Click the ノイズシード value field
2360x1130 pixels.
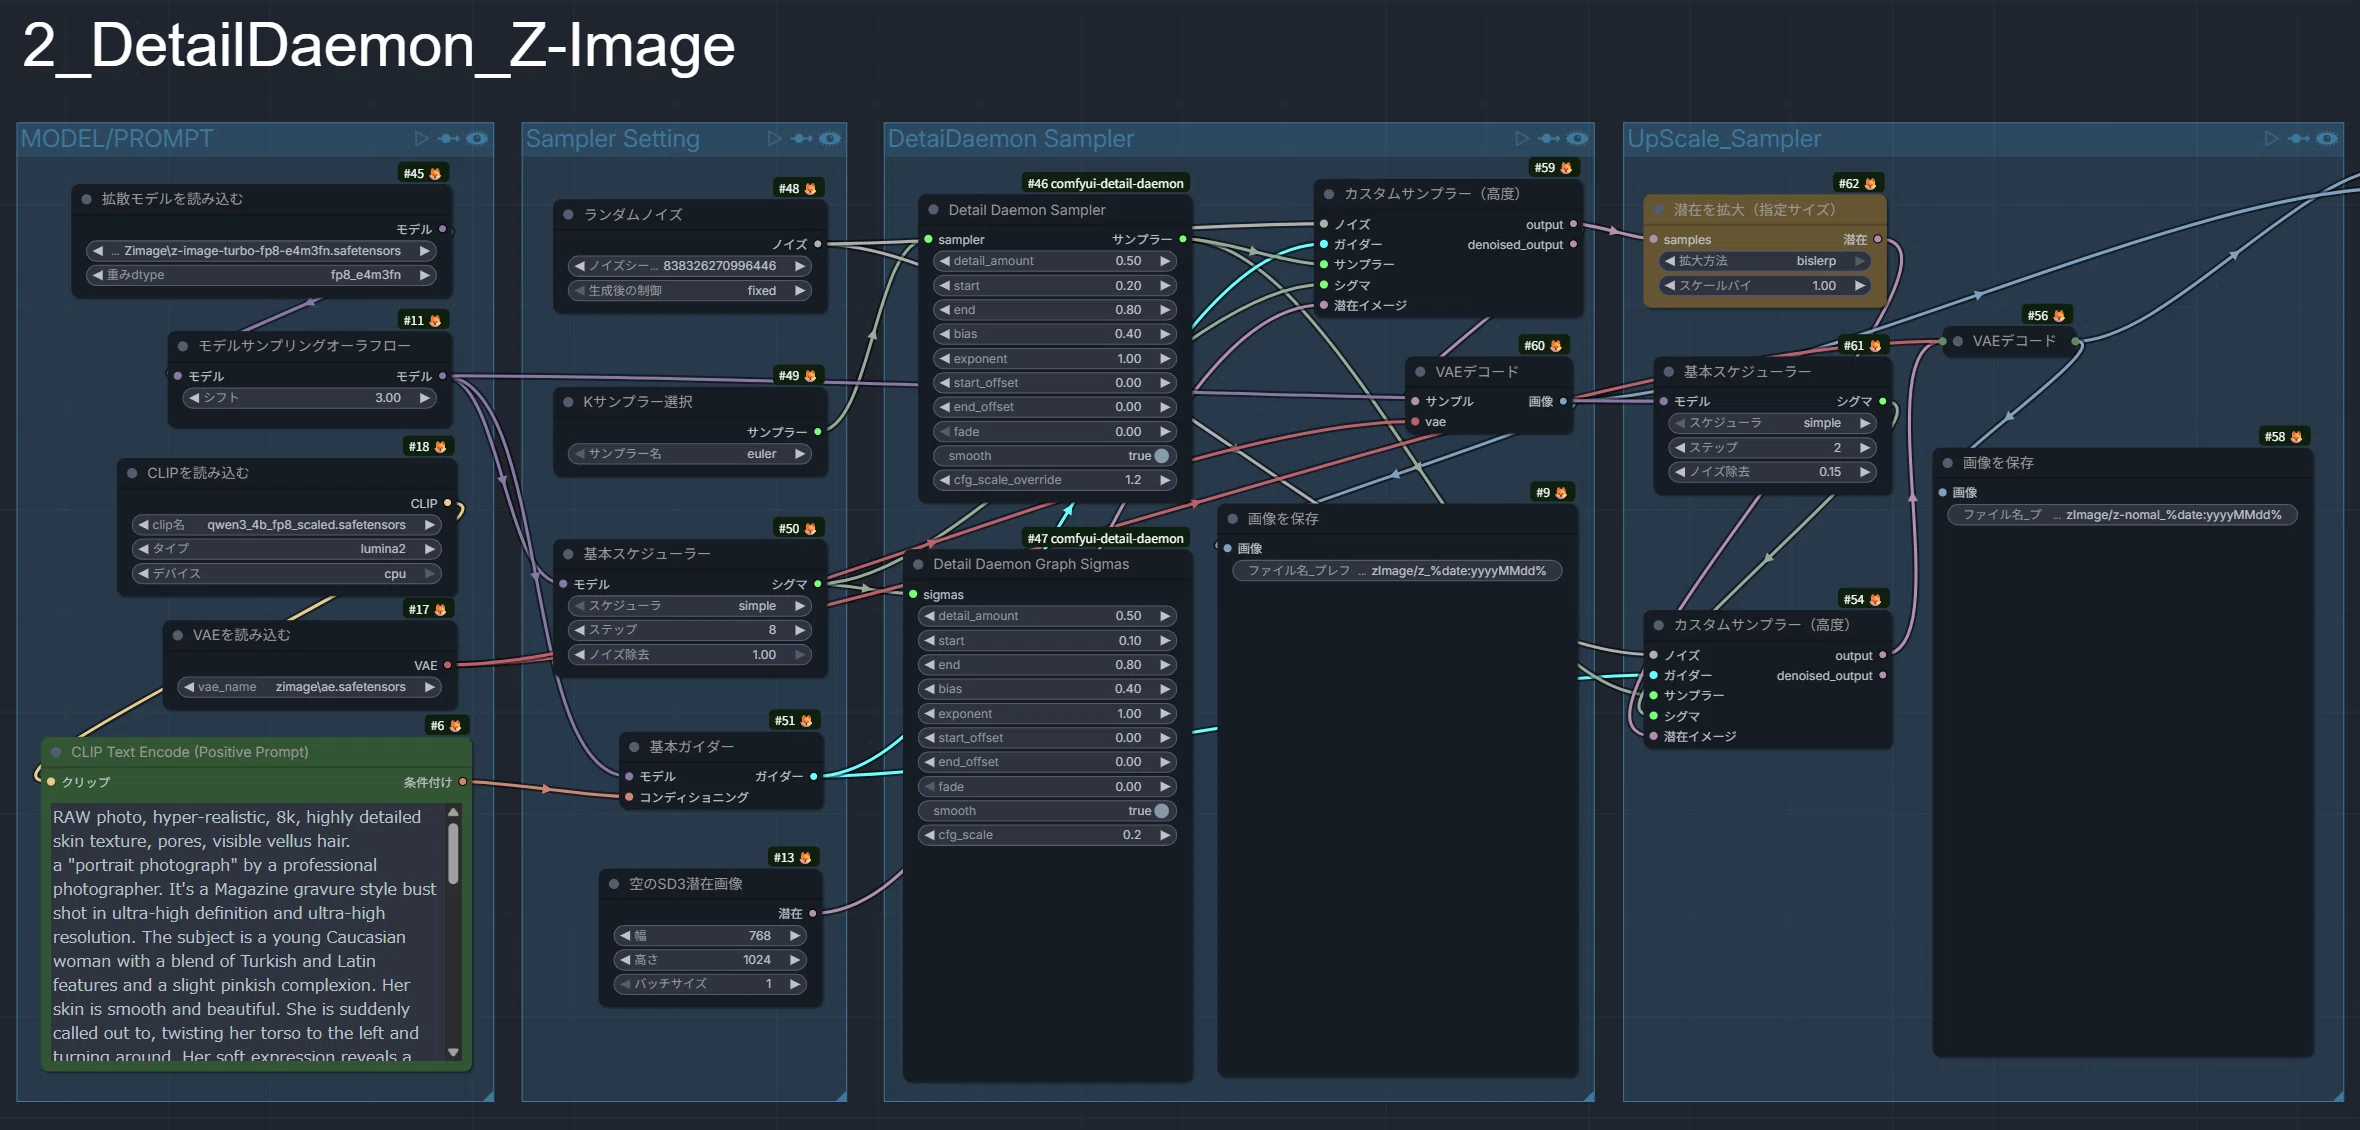(690, 266)
